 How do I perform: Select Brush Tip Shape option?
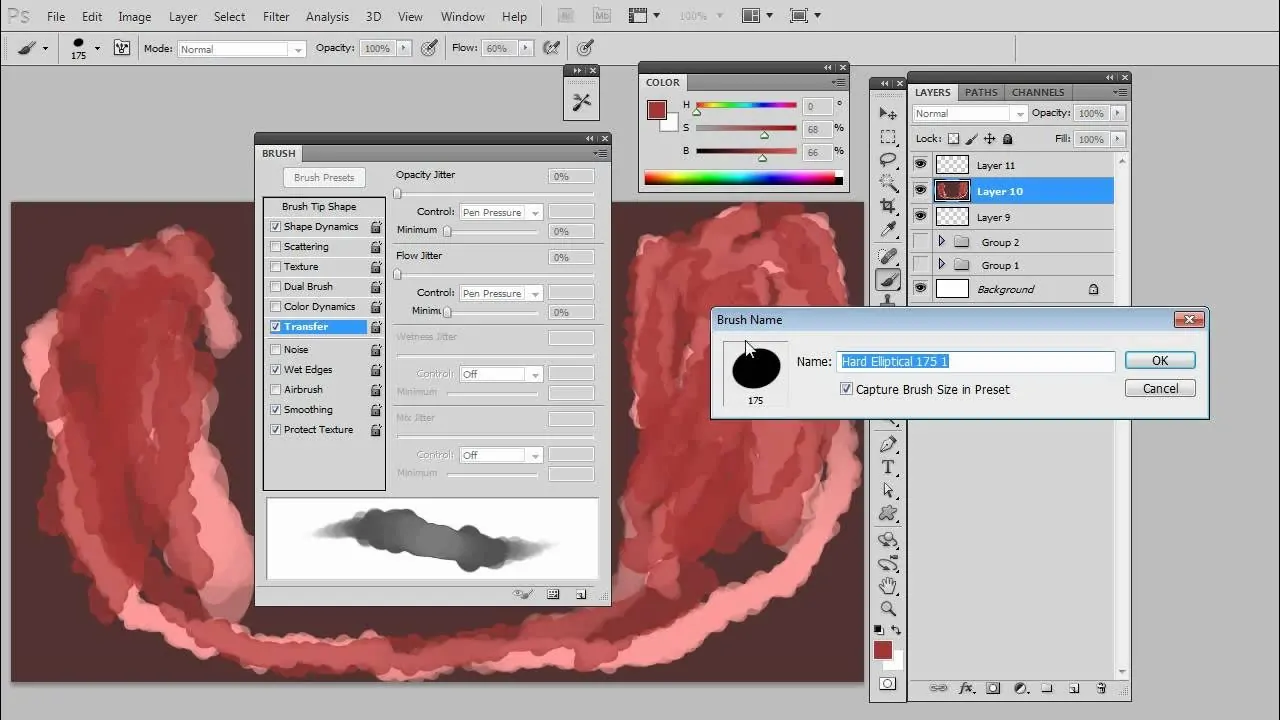pyautogui.click(x=319, y=207)
